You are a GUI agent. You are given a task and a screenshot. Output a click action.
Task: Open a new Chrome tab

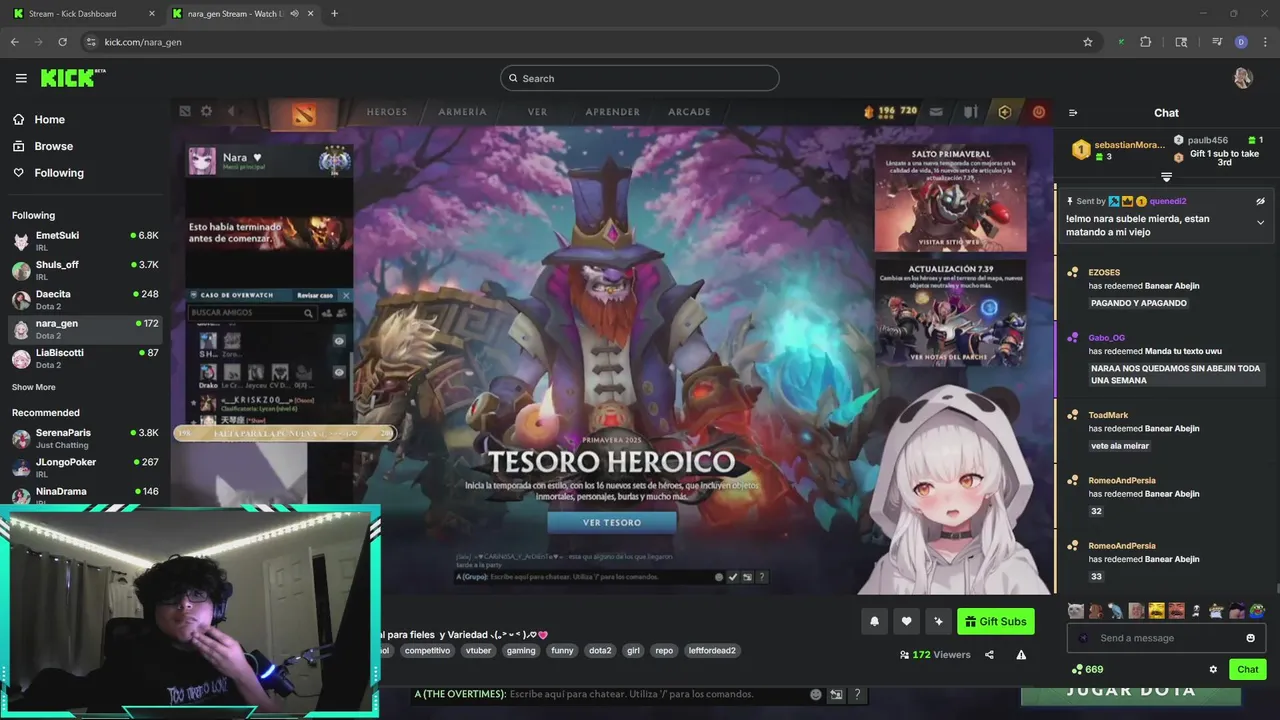pos(334,14)
